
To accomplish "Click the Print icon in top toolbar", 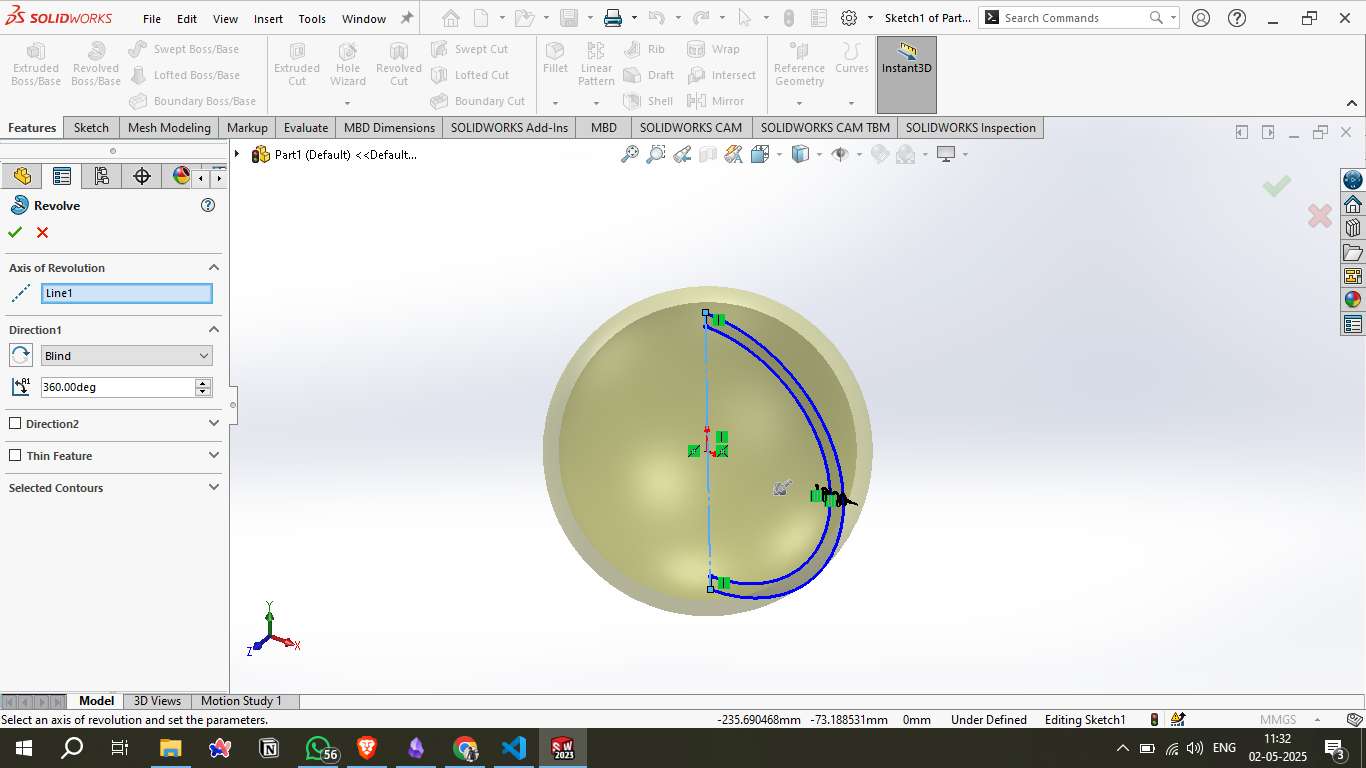I will click(613, 18).
